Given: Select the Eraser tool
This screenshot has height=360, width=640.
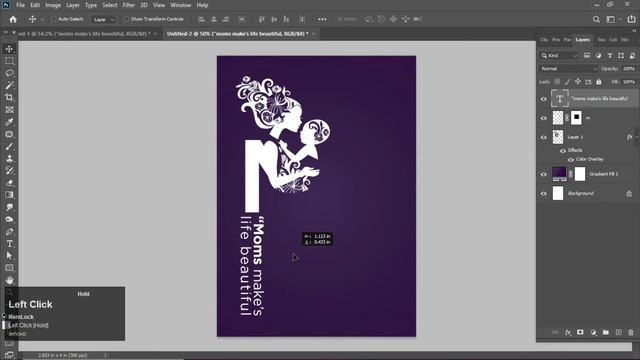Looking at the screenshot, I should 9,183.
